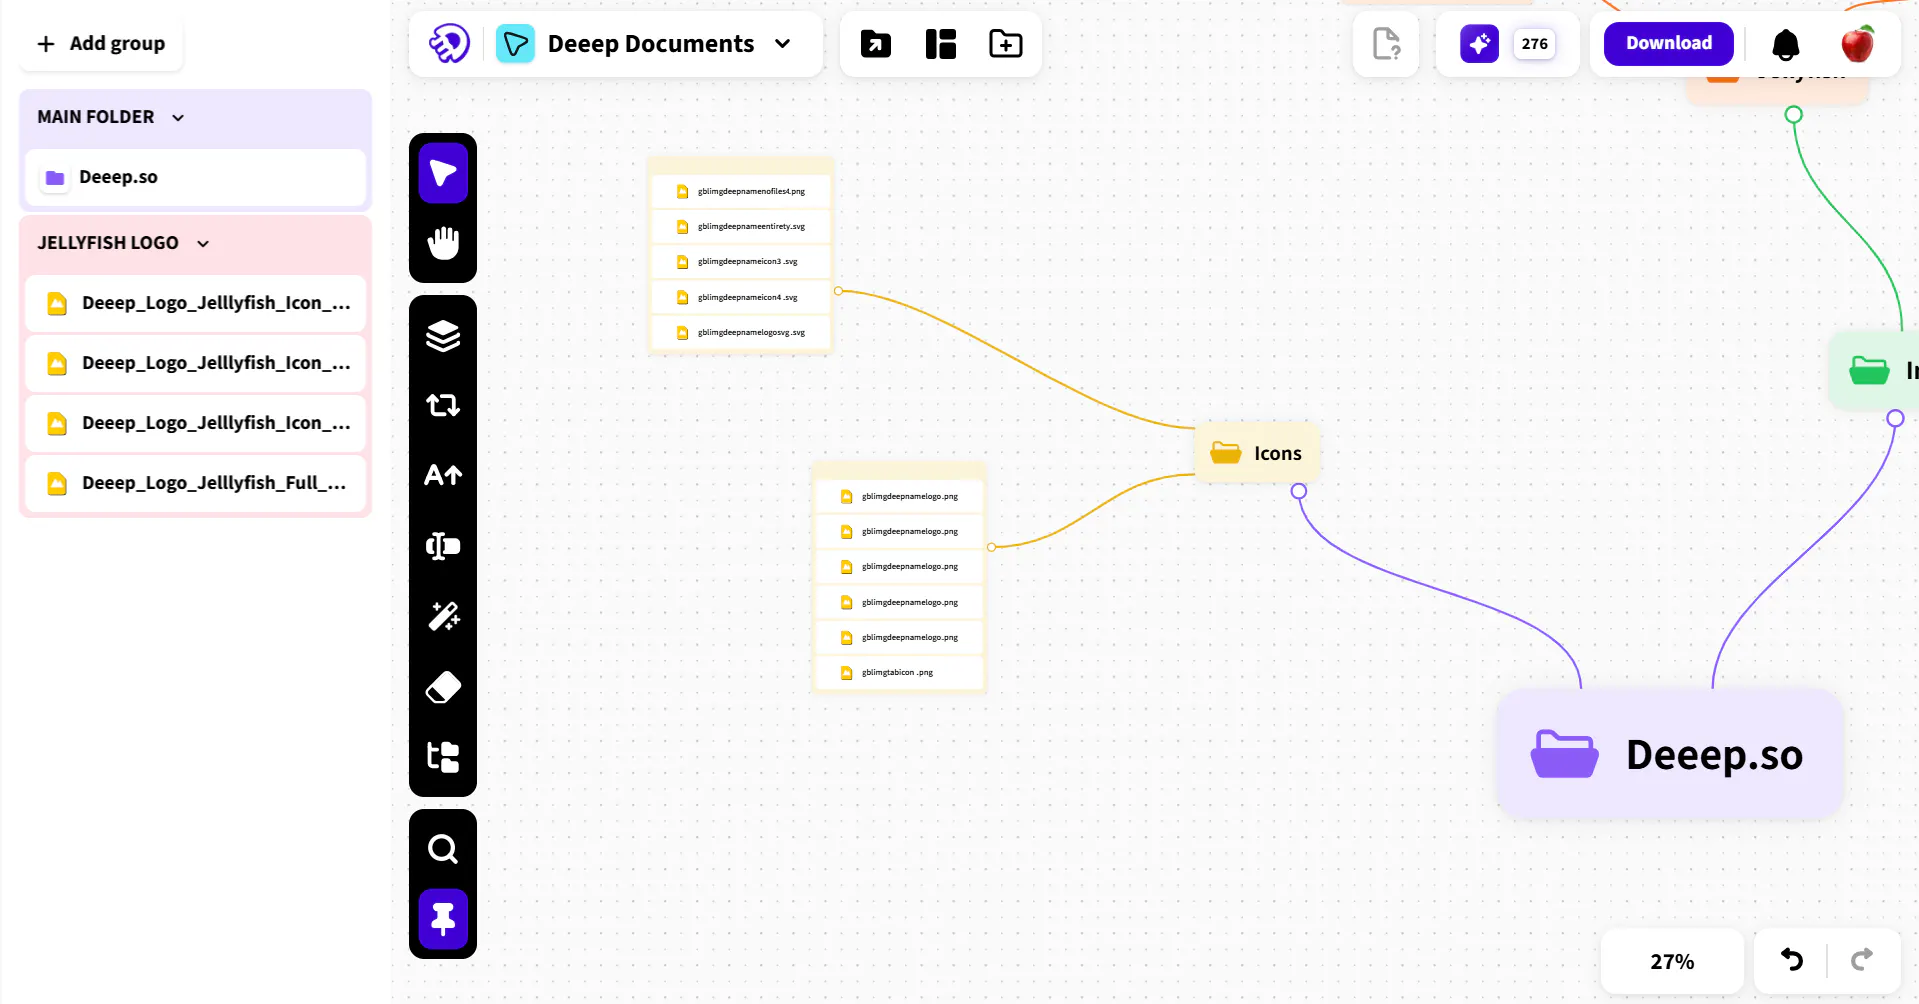This screenshot has height=1004, width=1919.
Task: Click file gblimgdeepnamelogosvg .svg
Action: (741, 333)
